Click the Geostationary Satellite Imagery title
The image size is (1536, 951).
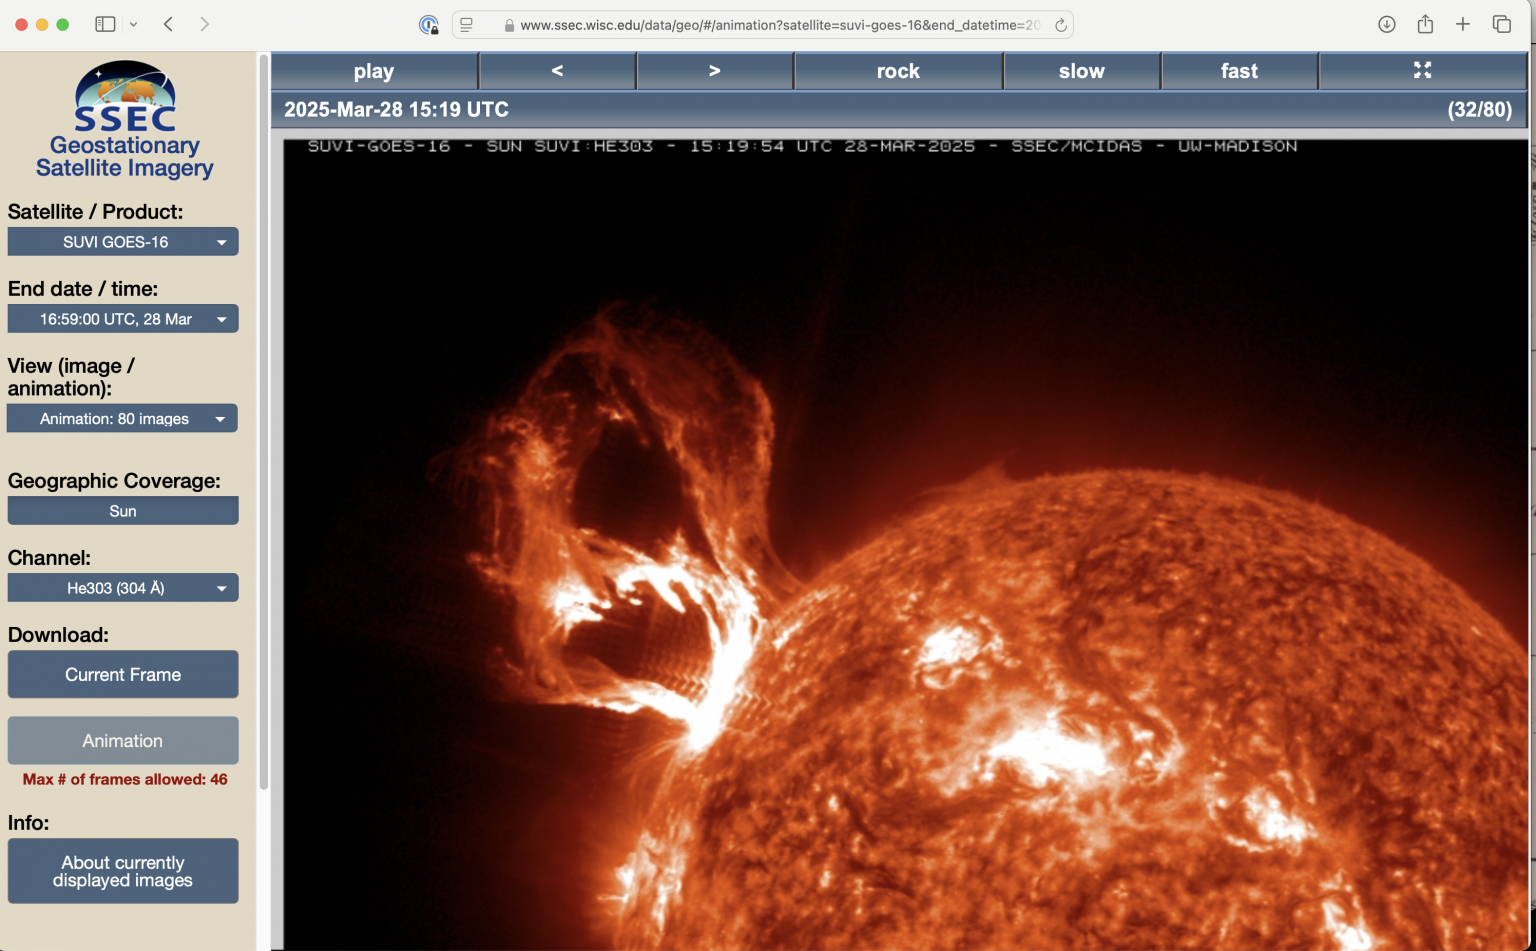tap(125, 157)
